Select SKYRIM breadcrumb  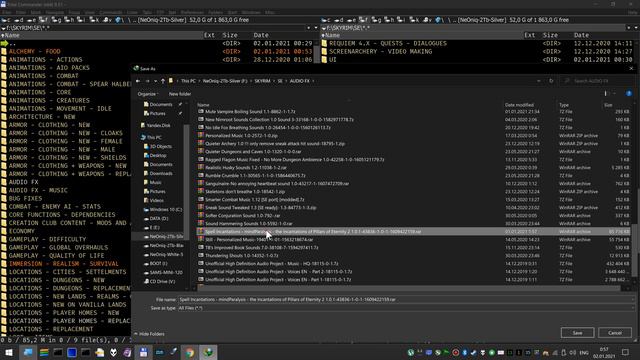tap(262, 81)
